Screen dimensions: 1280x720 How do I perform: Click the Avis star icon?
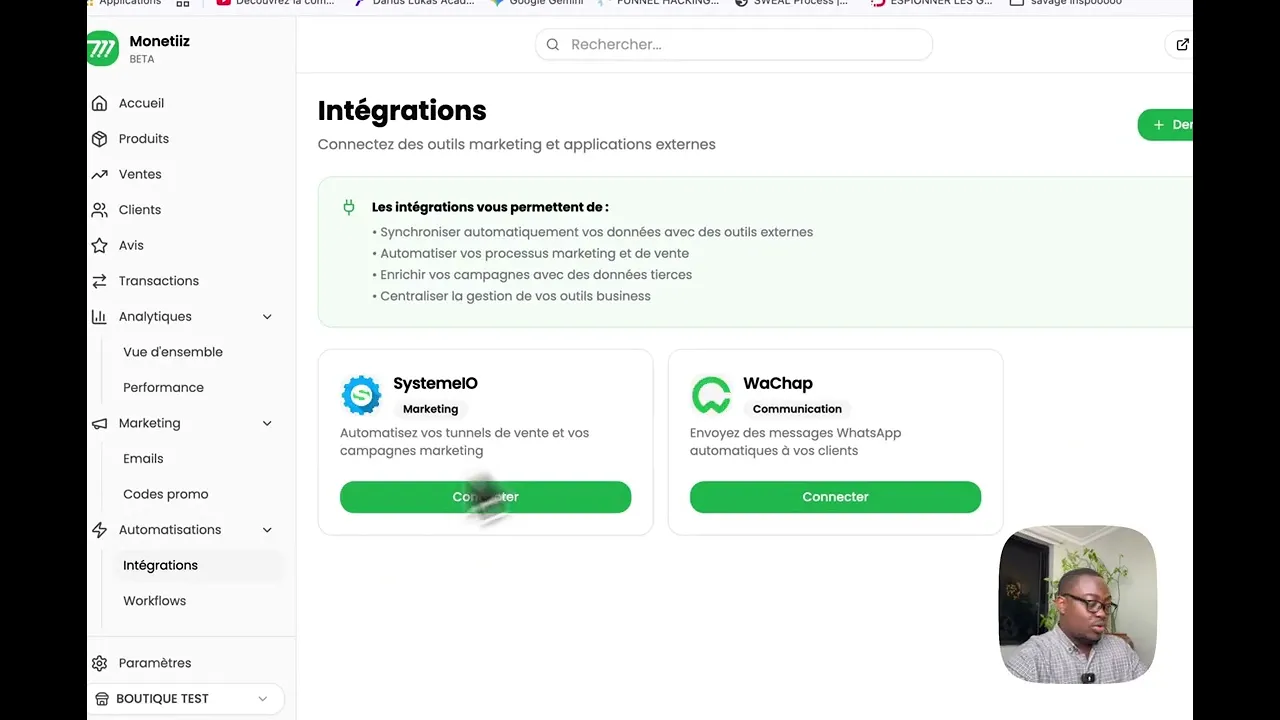pyautogui.click(x=99, y=245)
